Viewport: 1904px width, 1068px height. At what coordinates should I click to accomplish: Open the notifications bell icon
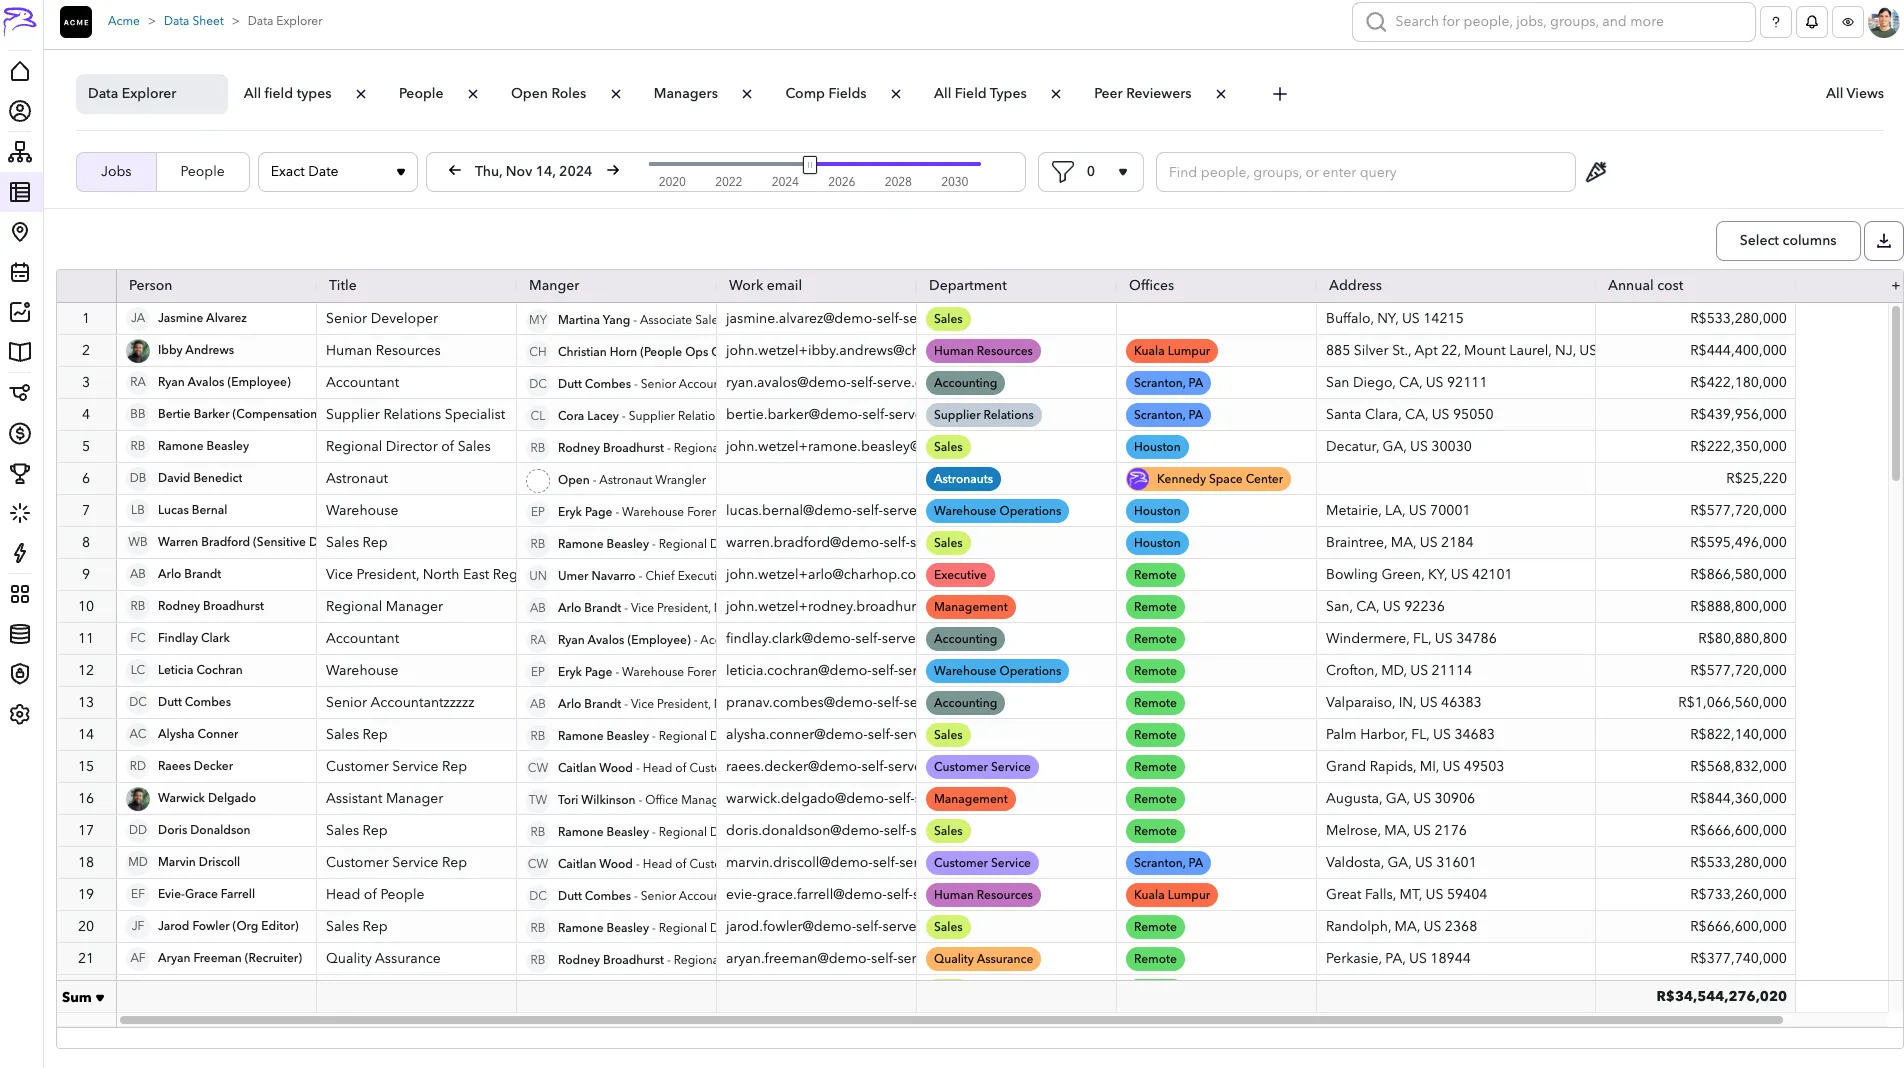click(x=1812, y=22)
